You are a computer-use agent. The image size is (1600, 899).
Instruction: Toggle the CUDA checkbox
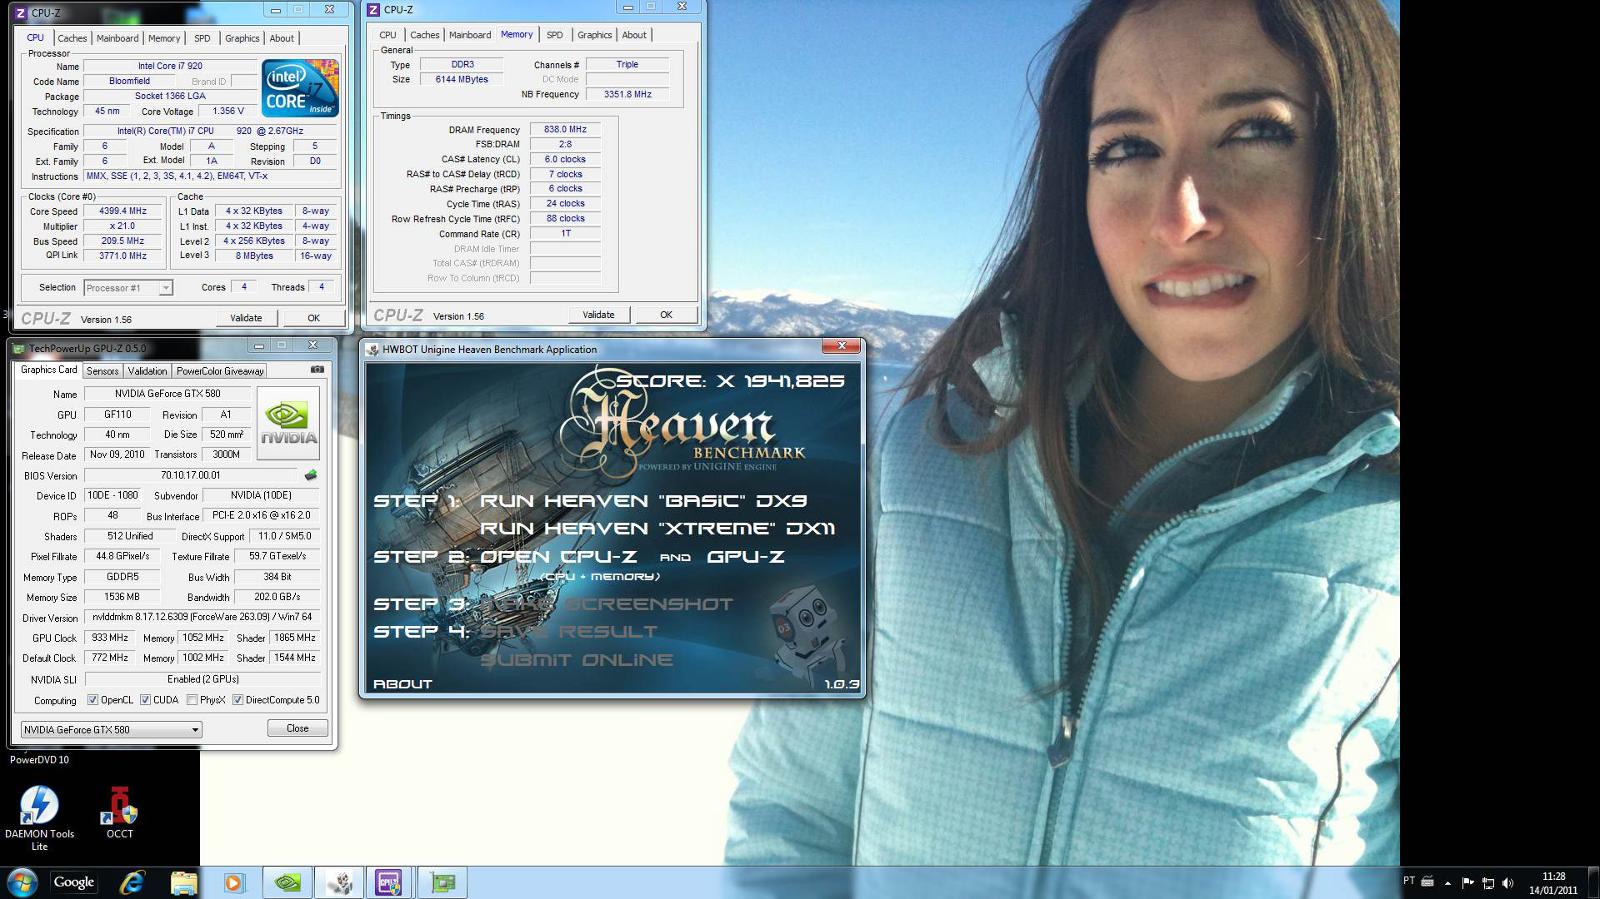pos(145,700)
